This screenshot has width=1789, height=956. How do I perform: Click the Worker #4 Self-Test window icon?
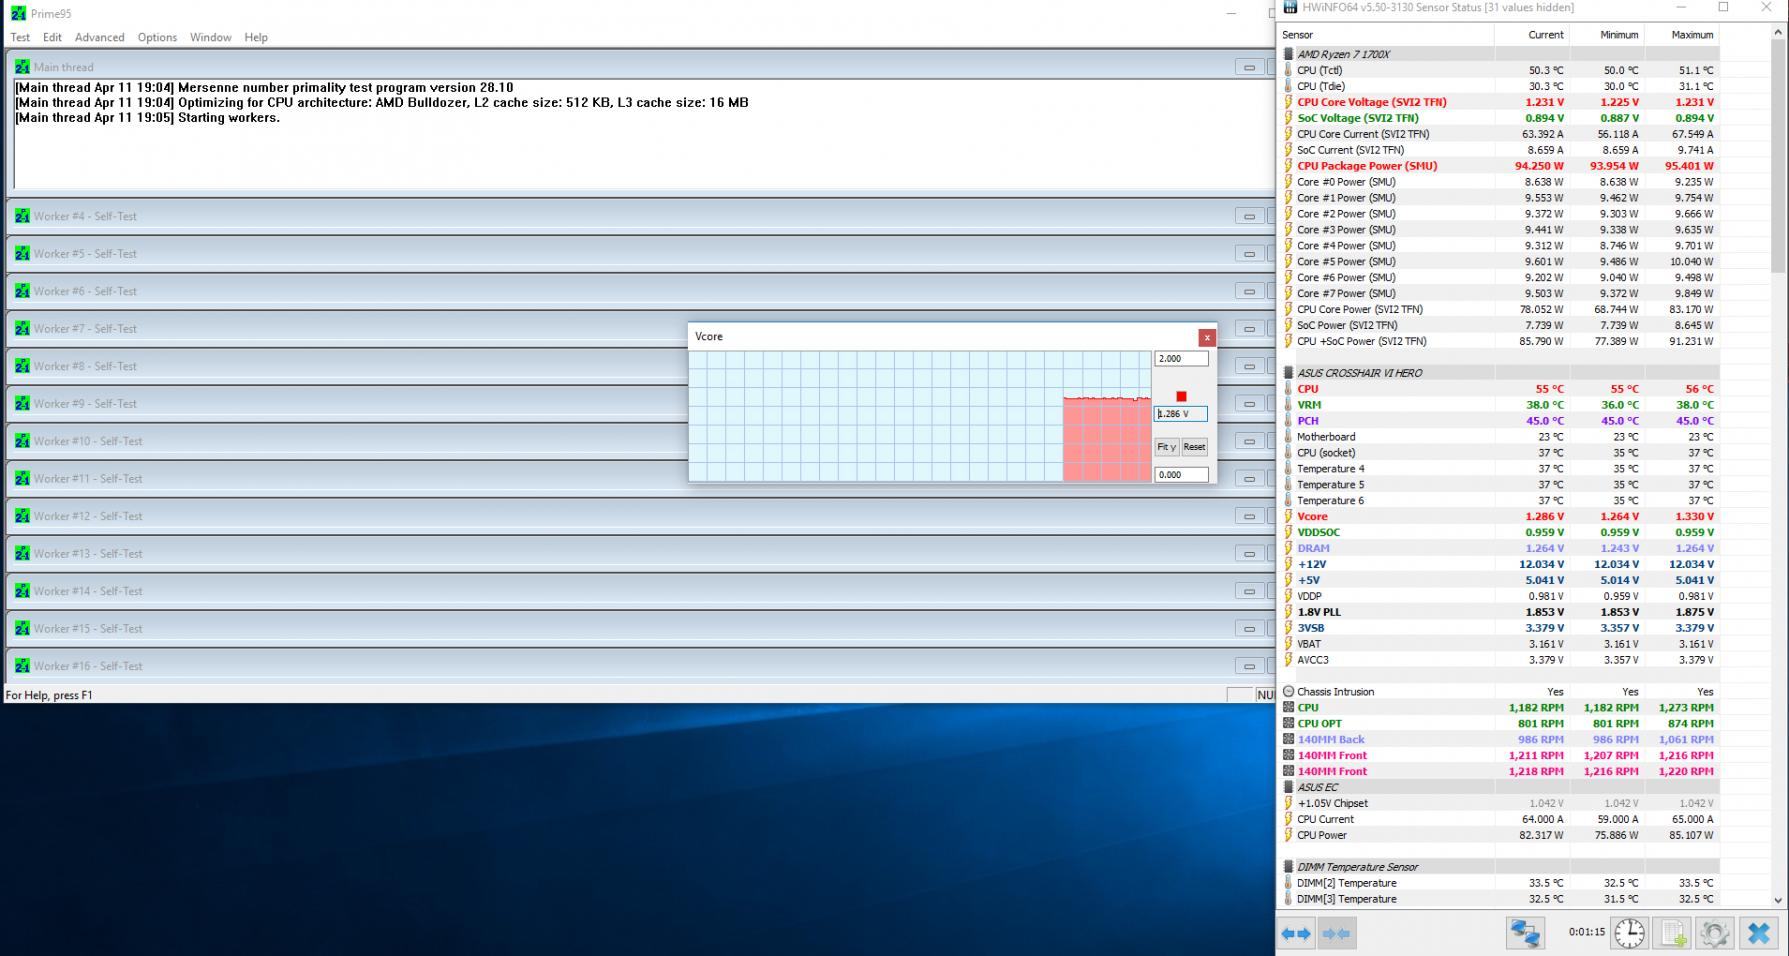(22, 216)
